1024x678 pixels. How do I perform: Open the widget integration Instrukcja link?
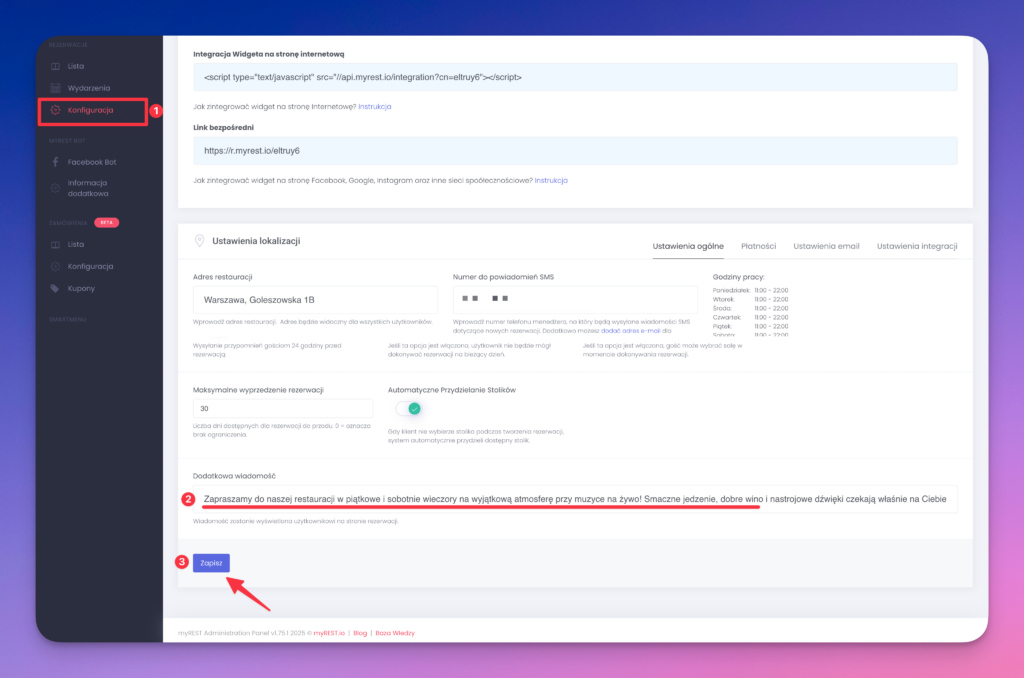coord(375,106)
